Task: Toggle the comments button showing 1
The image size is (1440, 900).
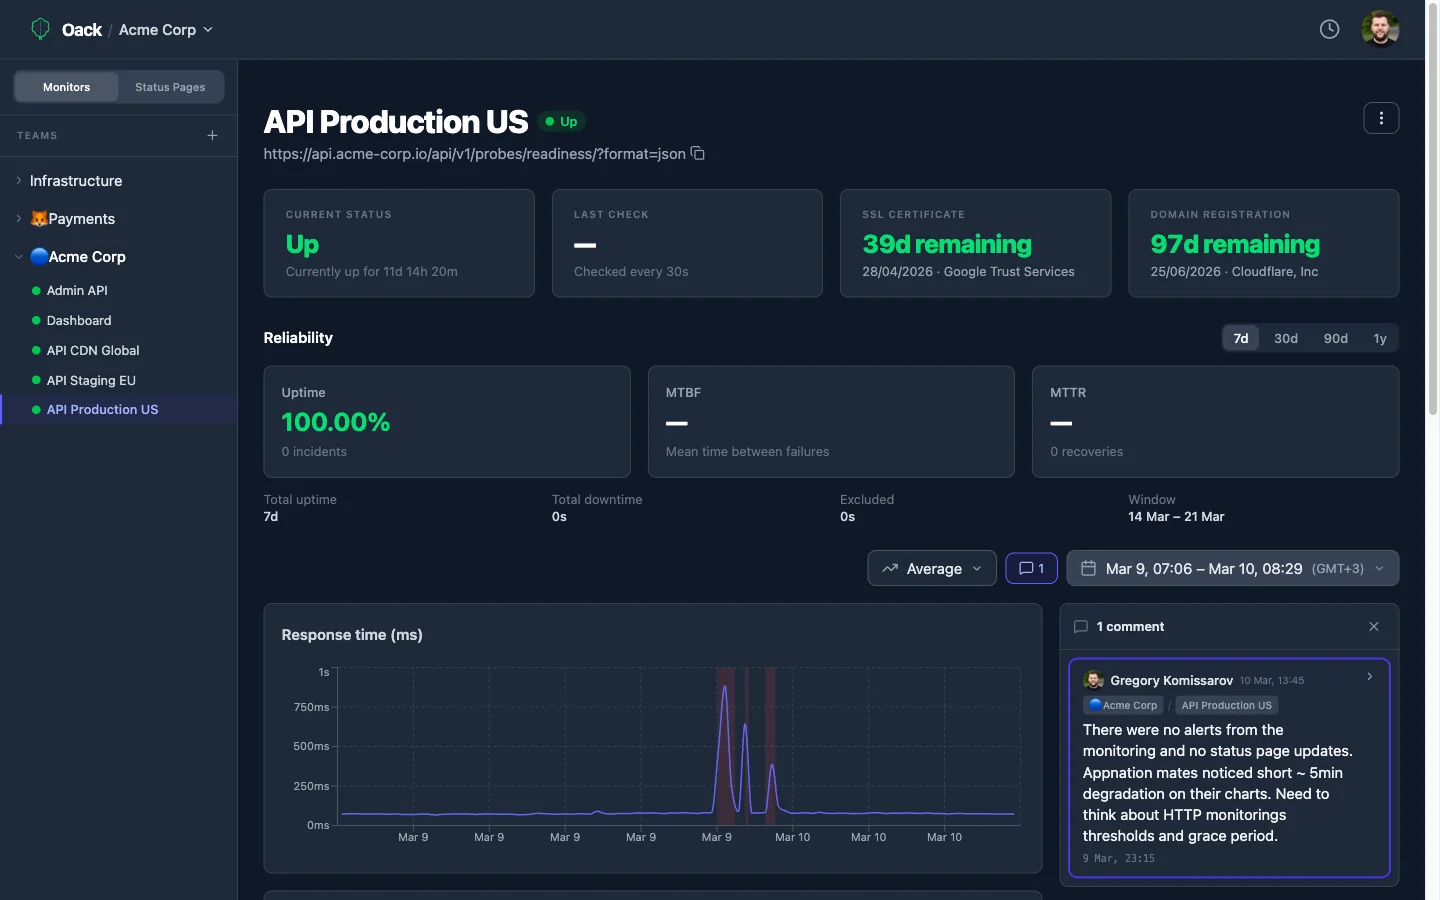Action: tap(1031, 568)
